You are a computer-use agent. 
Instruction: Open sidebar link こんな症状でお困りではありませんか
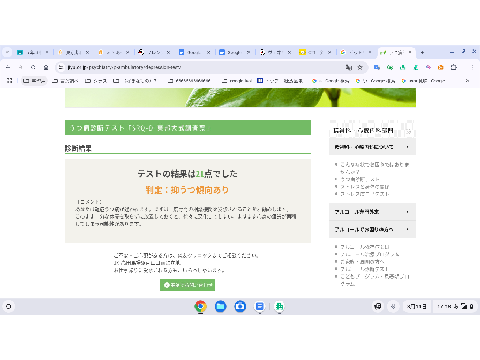tap(375, 168)
